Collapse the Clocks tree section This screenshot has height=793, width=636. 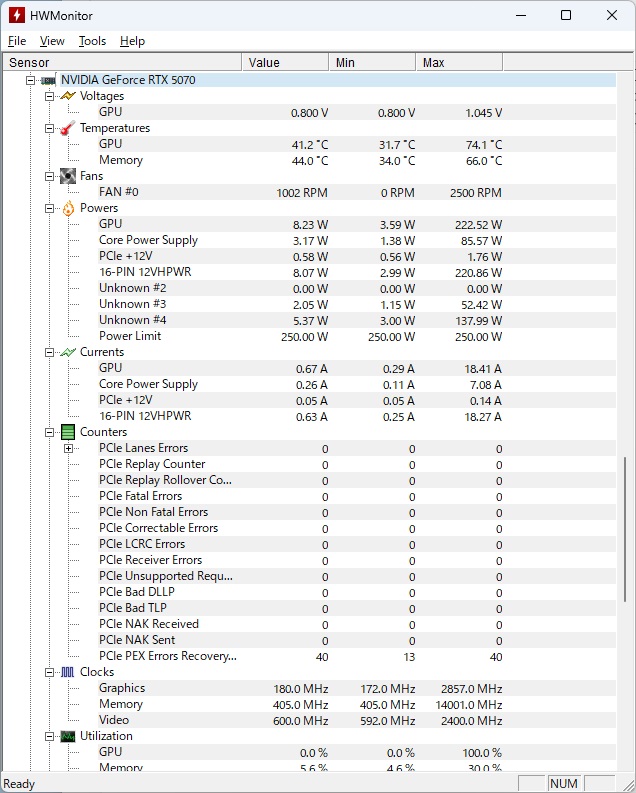49,672
